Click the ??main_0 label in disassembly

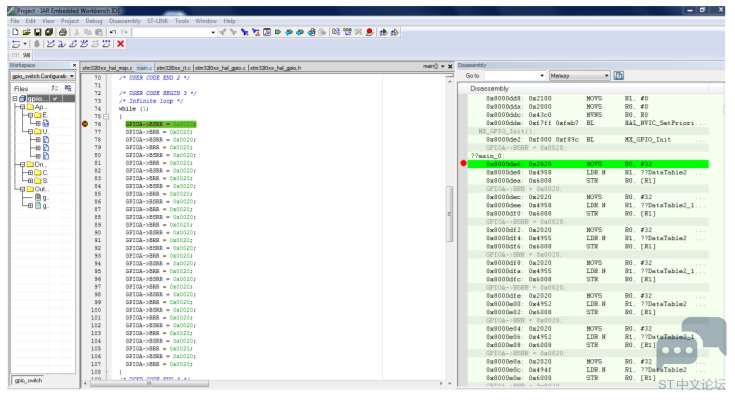[488, 156]
